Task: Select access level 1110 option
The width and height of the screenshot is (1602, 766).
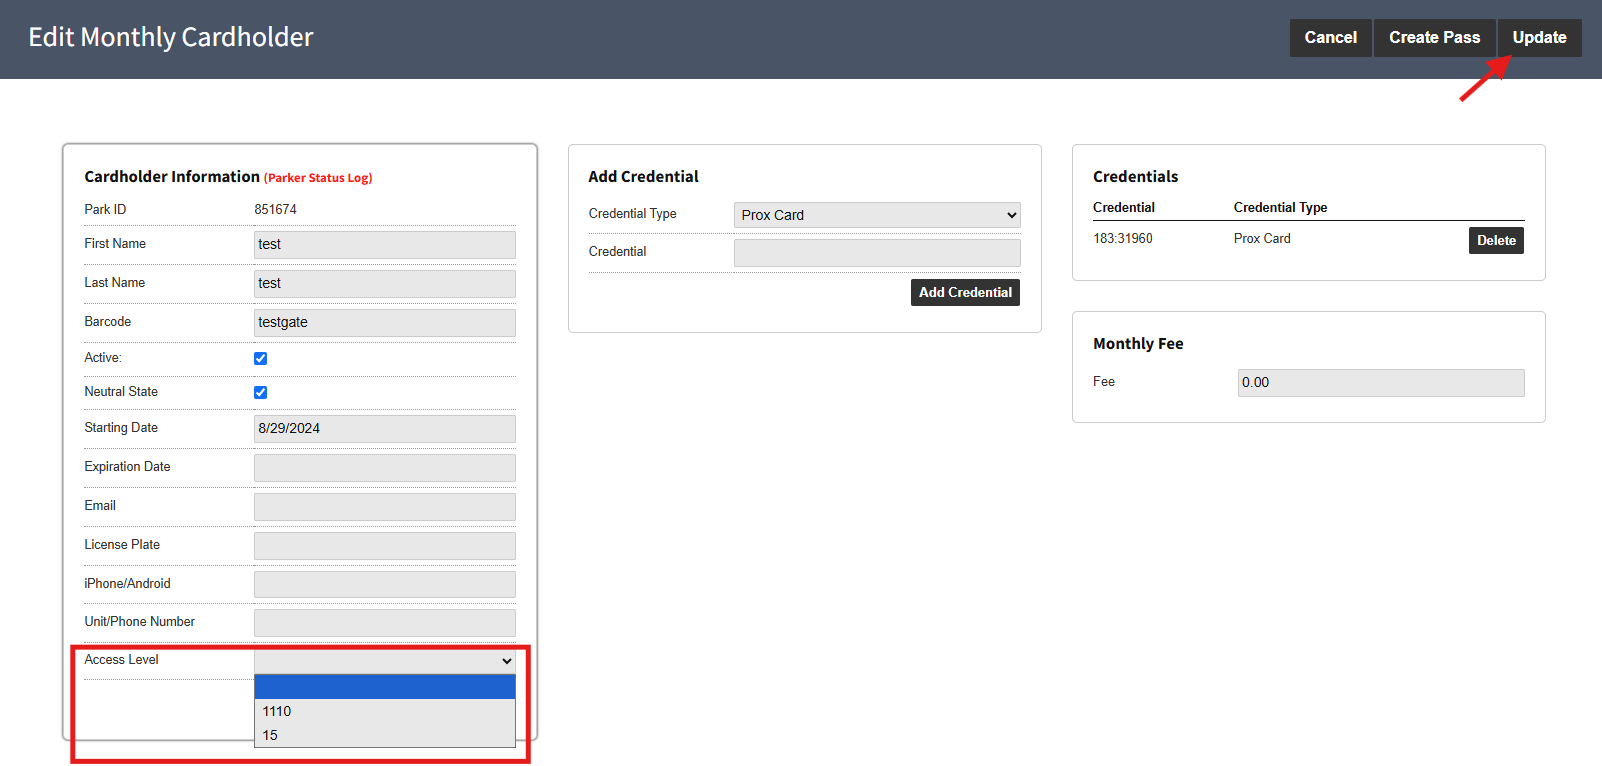Action: (x=385, y=711)
